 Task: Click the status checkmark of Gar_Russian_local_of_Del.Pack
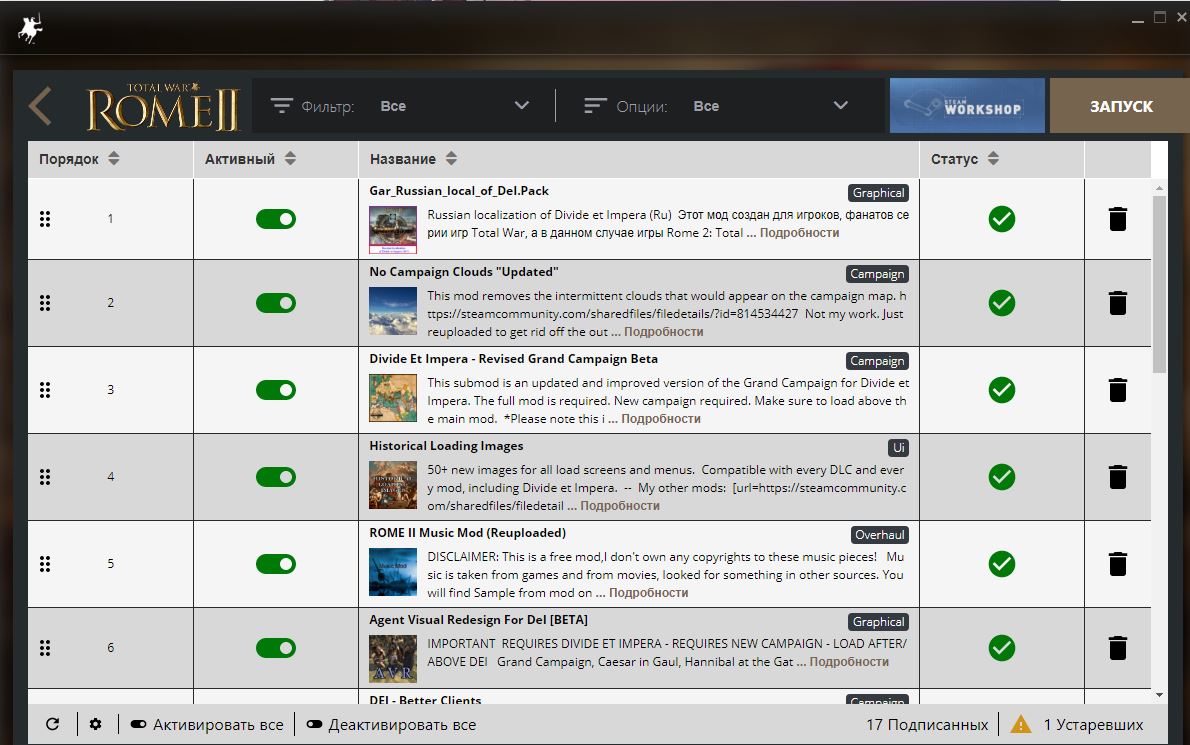(1002, 219)
